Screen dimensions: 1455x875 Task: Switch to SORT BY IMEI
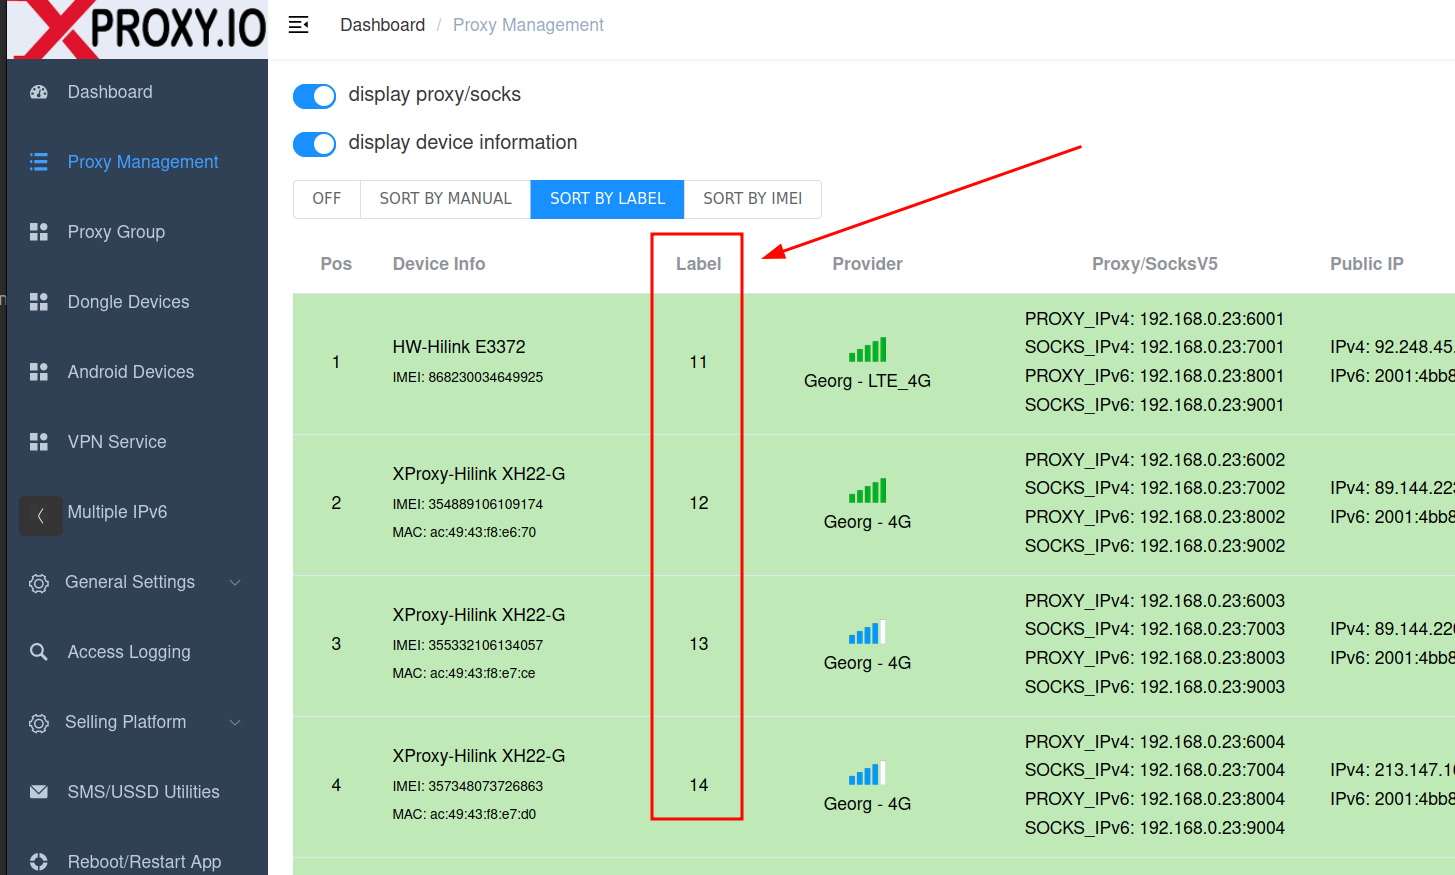tap(752, 199)
